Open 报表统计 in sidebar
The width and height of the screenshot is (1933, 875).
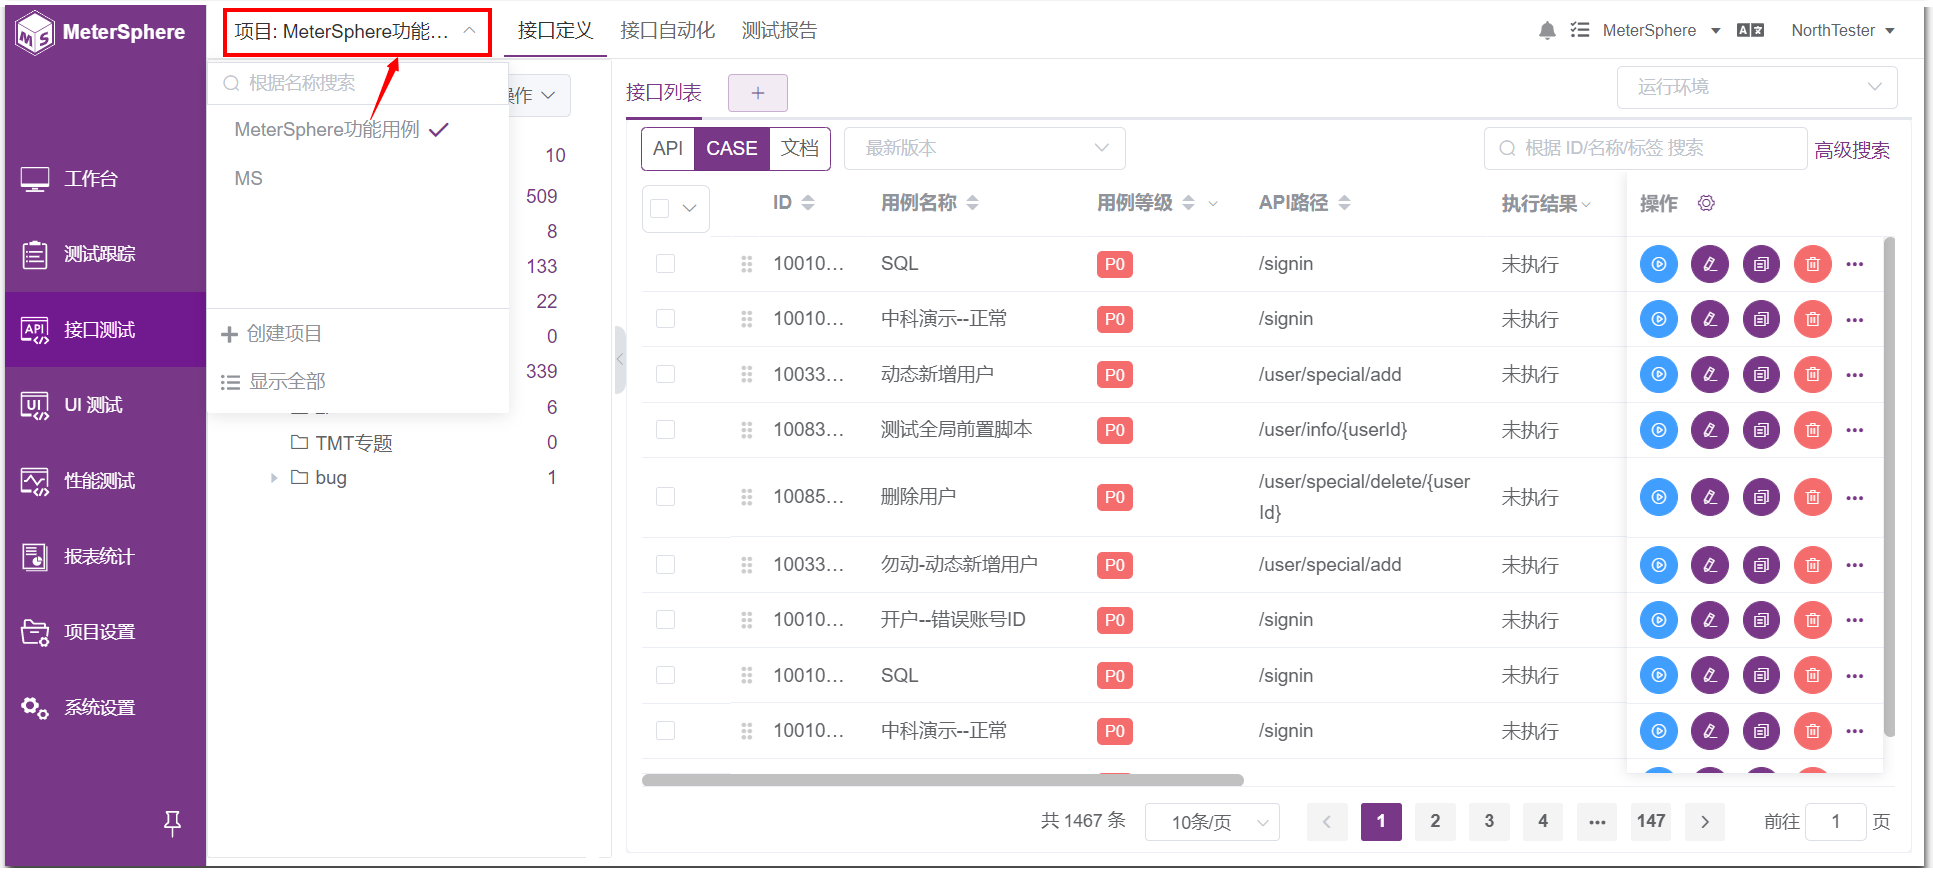click(105, 557)
